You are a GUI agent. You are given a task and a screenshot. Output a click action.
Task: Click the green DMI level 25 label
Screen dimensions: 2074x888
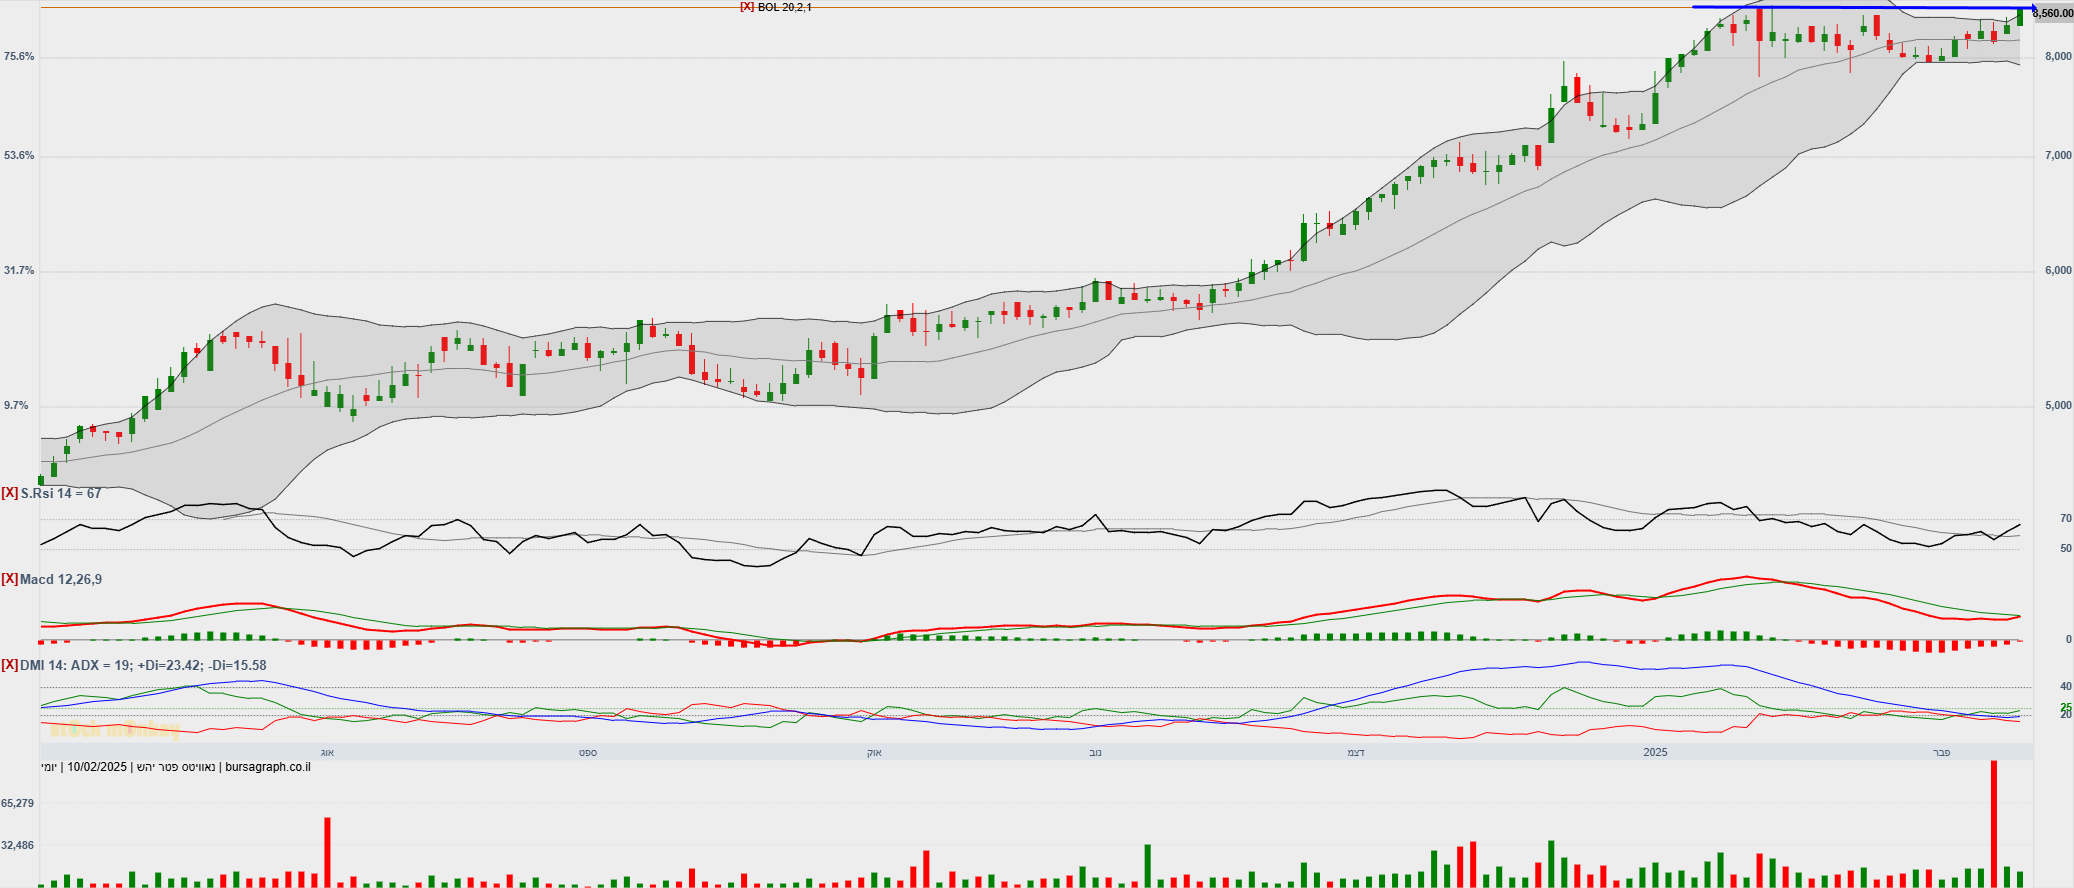click(x=2066, y=707)
